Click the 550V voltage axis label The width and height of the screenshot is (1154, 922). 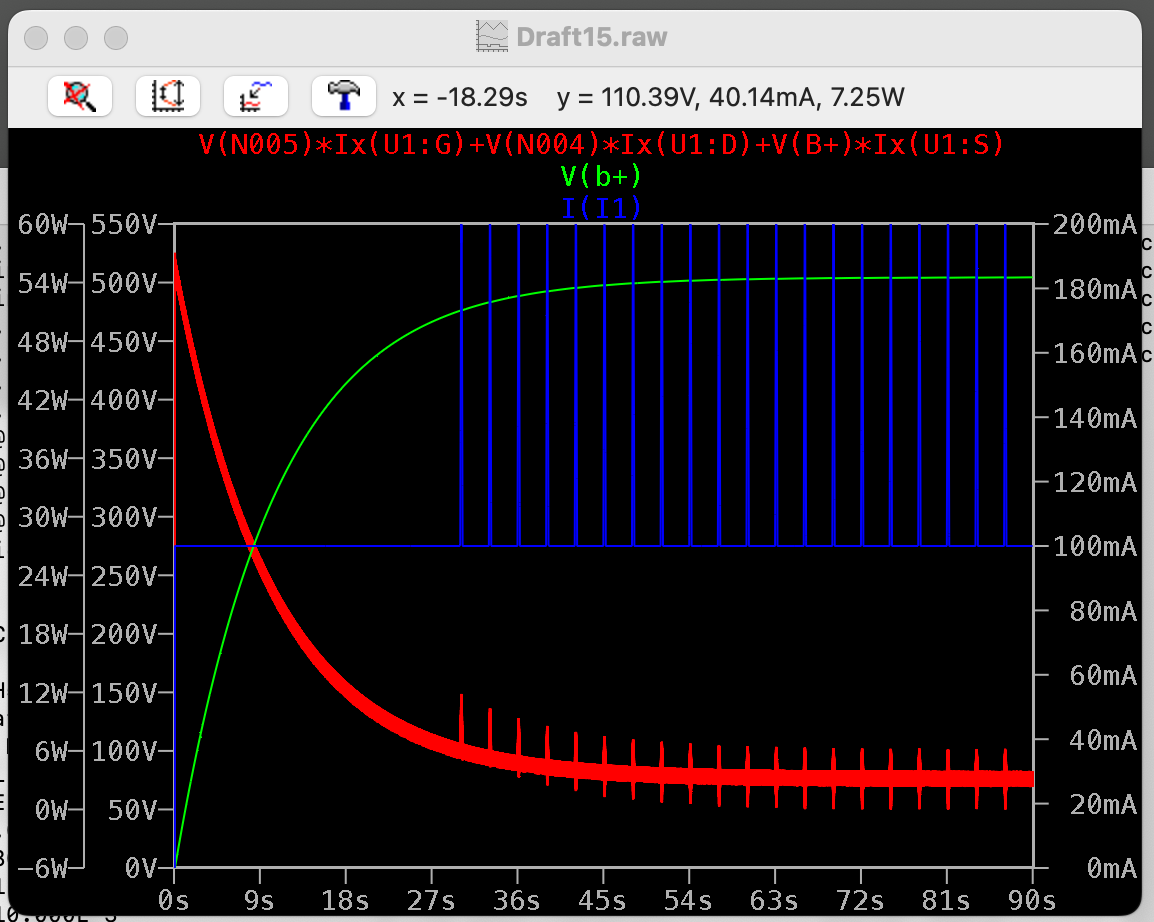[124, 224]
